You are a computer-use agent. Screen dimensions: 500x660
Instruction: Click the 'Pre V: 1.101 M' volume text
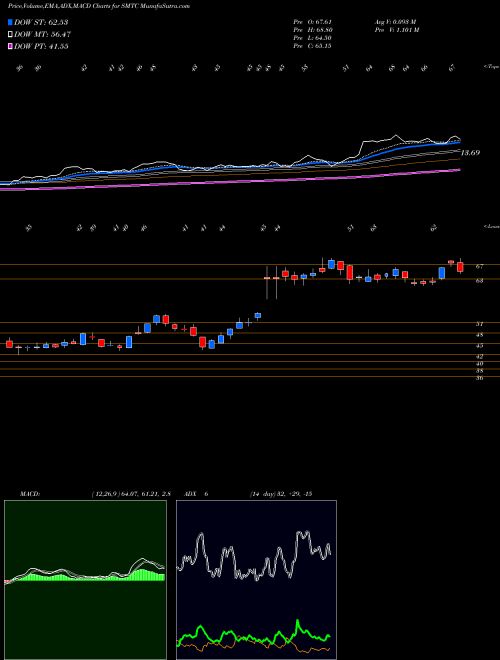396,30
